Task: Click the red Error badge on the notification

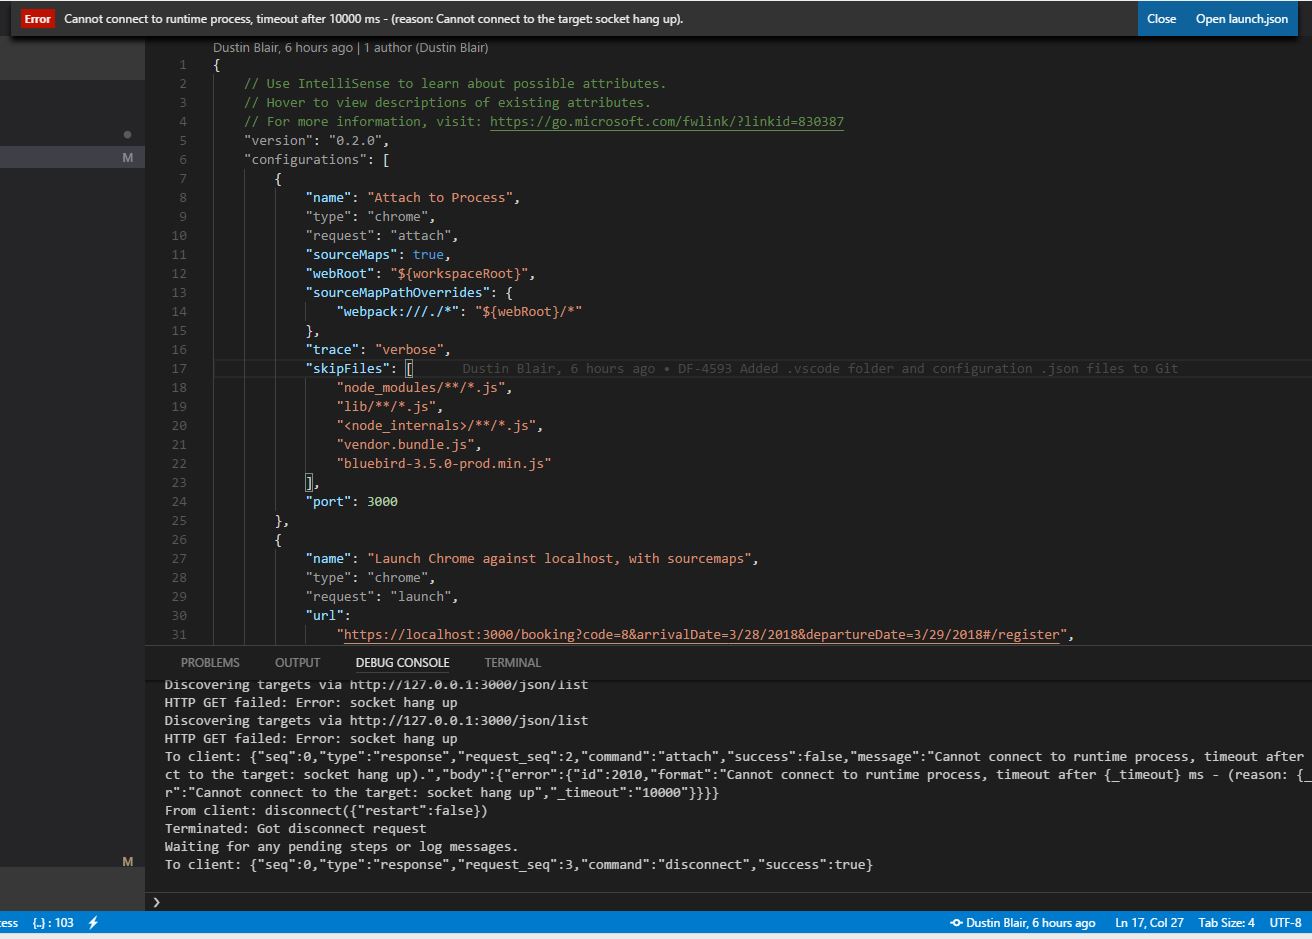Action: pos(37,18)
